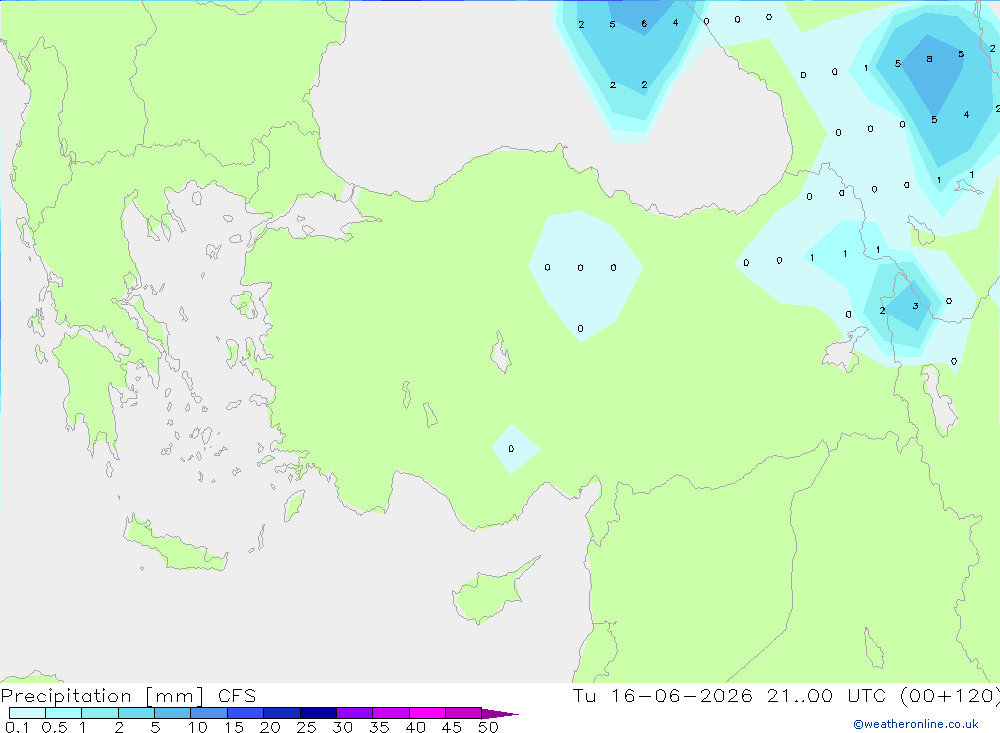Click the 25–30 mm purple legend box
The image size is (1000, 733).
[318, 713]
